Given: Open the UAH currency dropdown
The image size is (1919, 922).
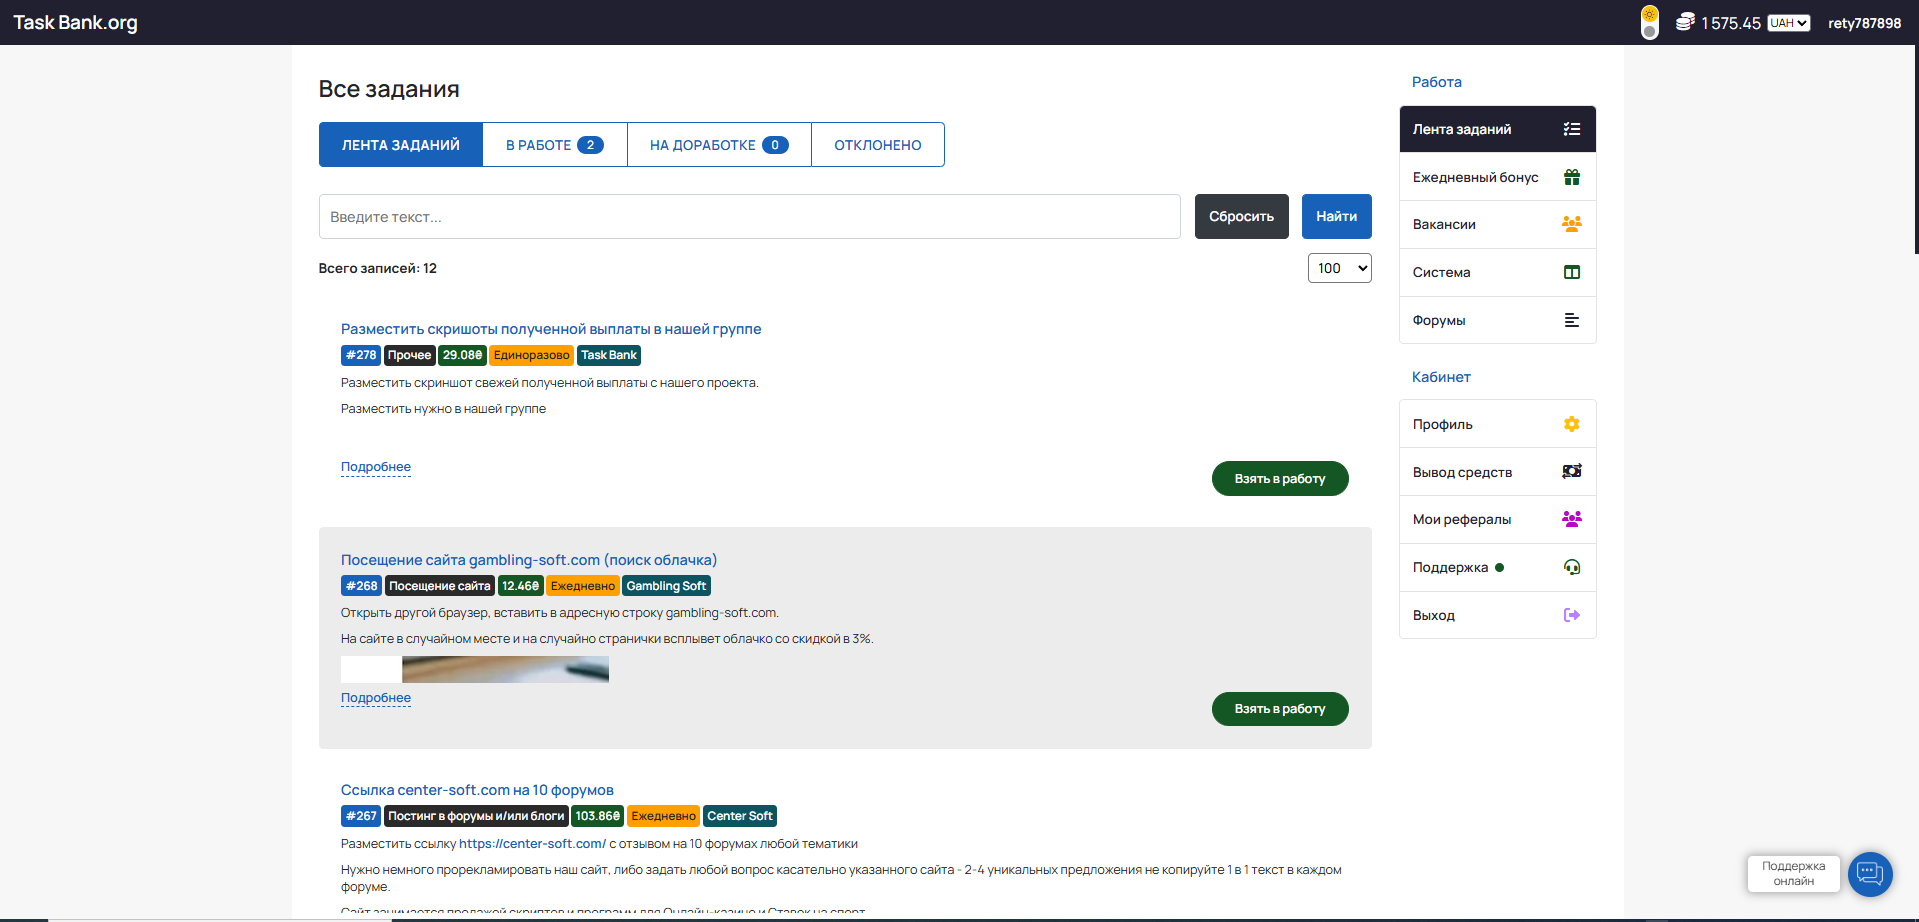Looking at the screenshot, I should (1788, 23).
